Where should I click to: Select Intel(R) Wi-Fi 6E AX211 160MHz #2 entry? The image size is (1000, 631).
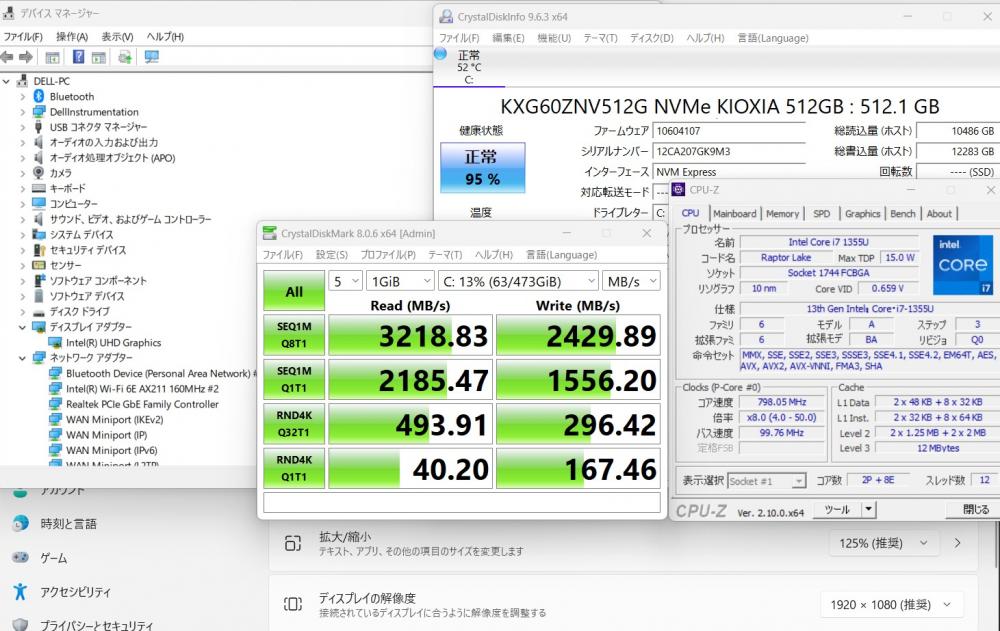[x=142, y=389]
